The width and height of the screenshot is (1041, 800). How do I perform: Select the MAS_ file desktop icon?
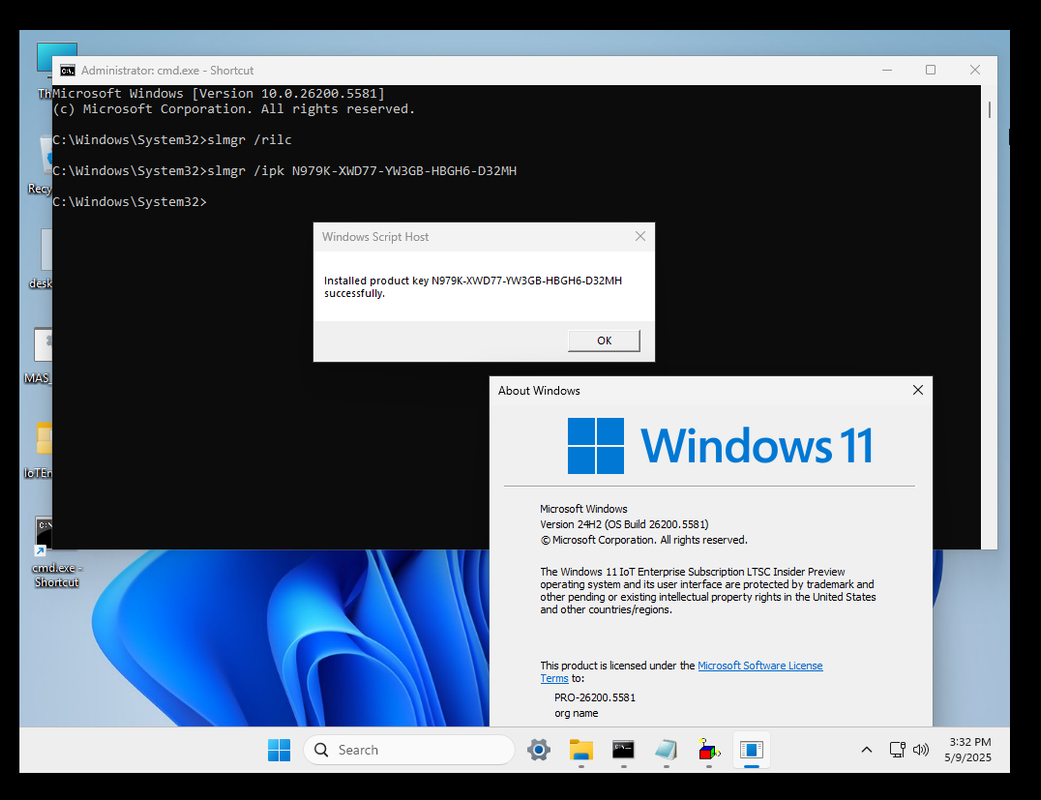point(40,355)
